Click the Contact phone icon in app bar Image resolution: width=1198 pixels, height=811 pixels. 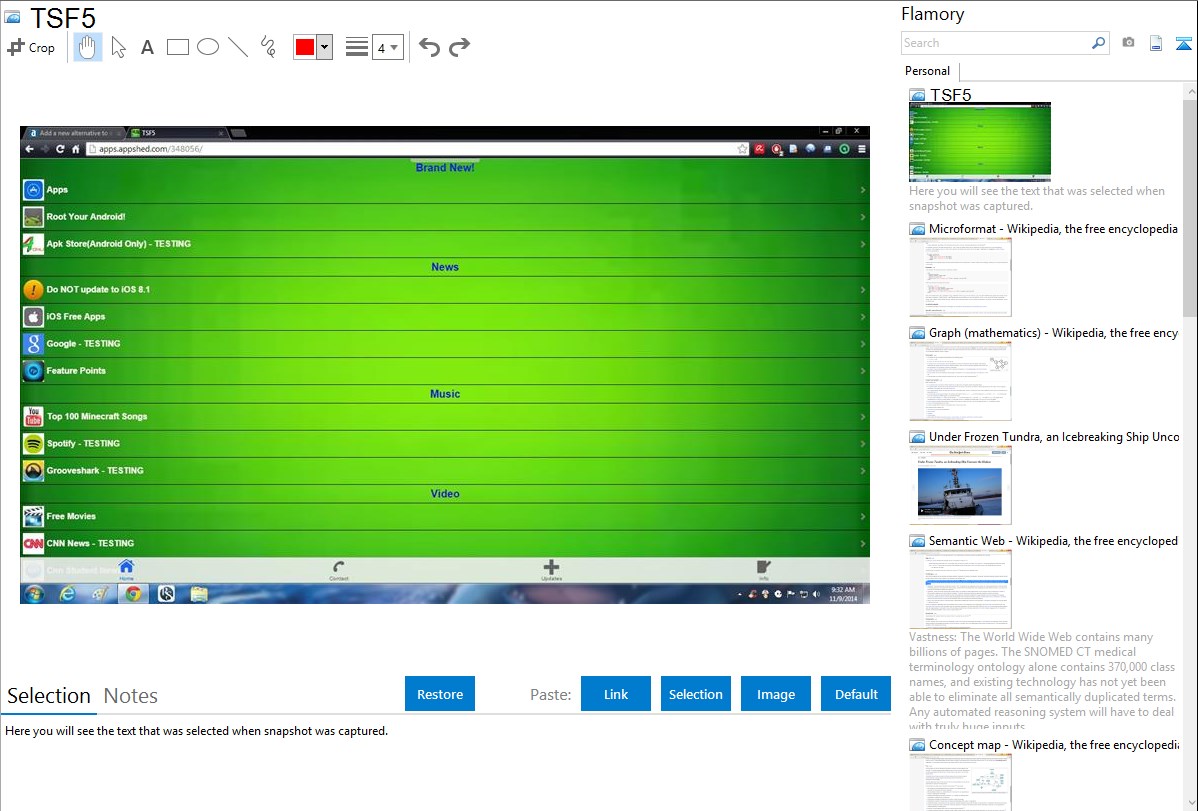pos(338,569)
